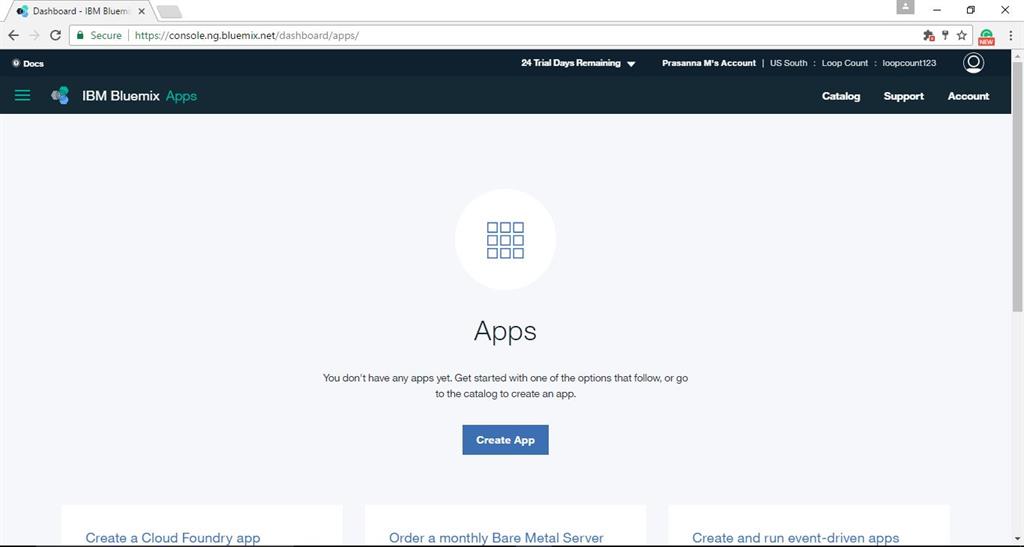The width and height of the screenshot is (1024, 547).
Task: Bookmark page with the star icon
Action: point(961,35)
